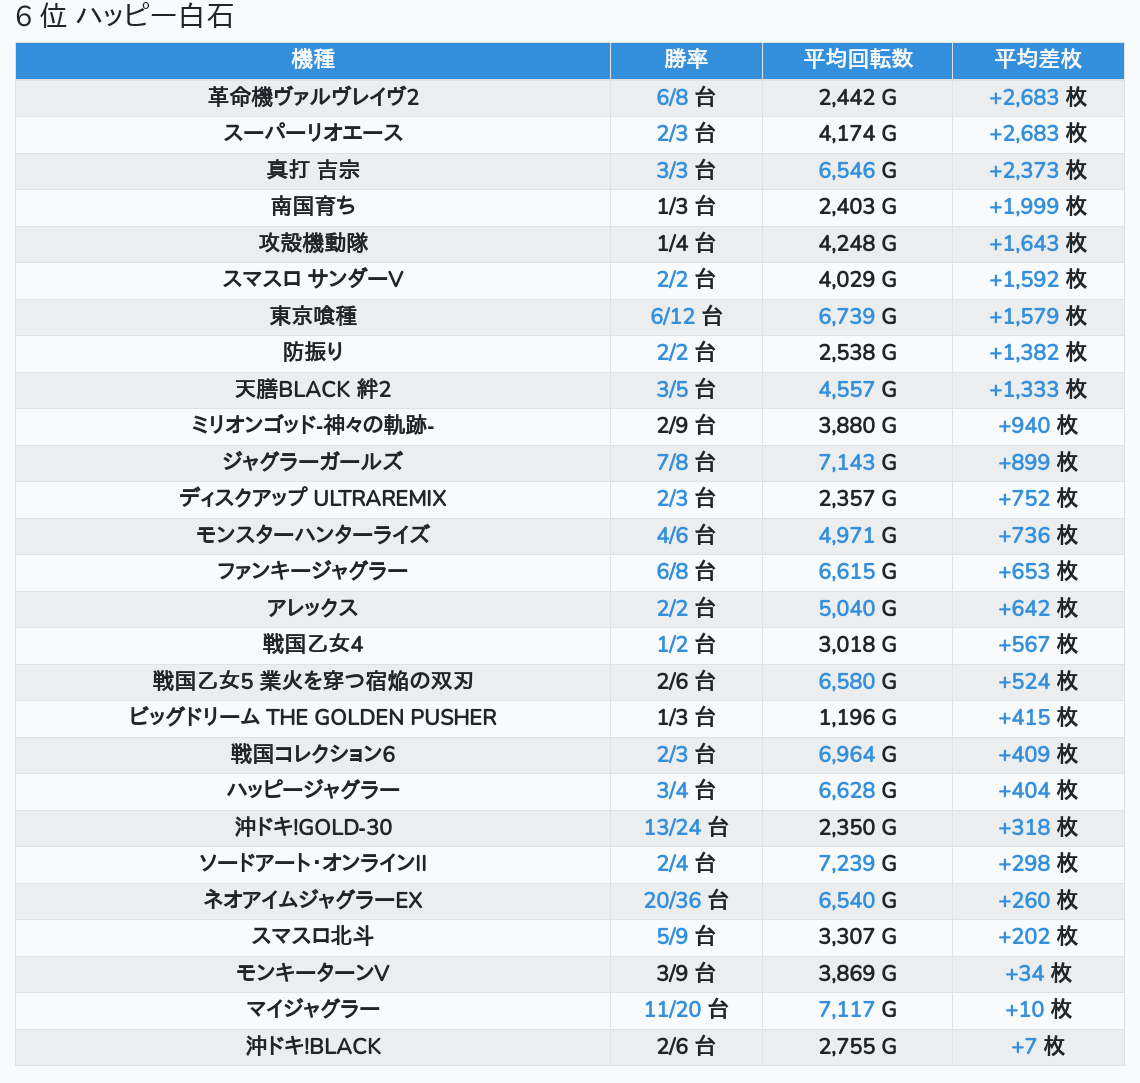The width and height of the screenshot is (1140, 1083).
Task: Select machine name 革命機ヴァルヴレイヴ2
Action: (x=313, y=97)
